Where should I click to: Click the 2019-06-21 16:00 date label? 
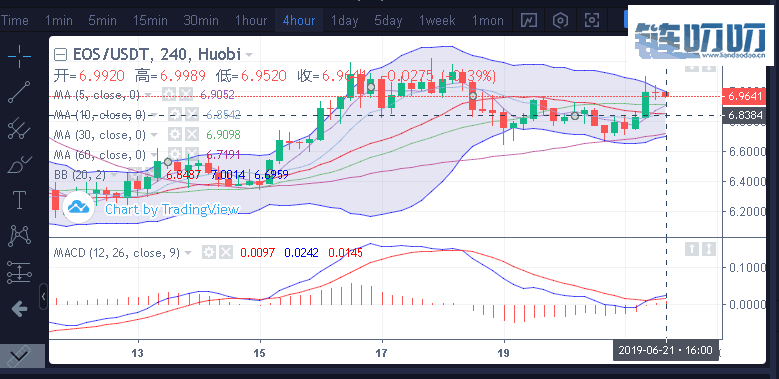(666, 350)
